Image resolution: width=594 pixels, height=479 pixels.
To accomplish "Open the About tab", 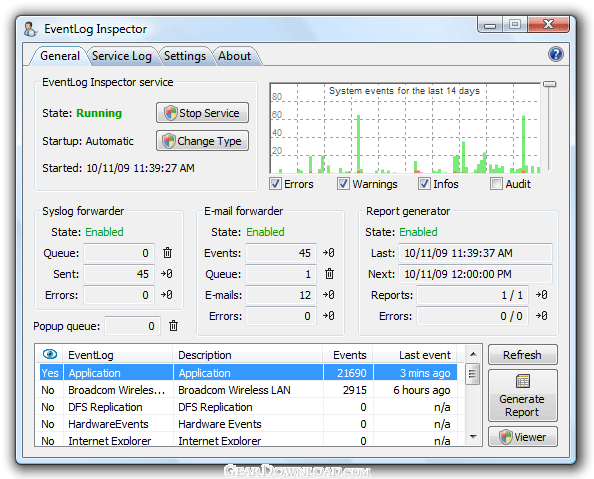I will point(234,56).
